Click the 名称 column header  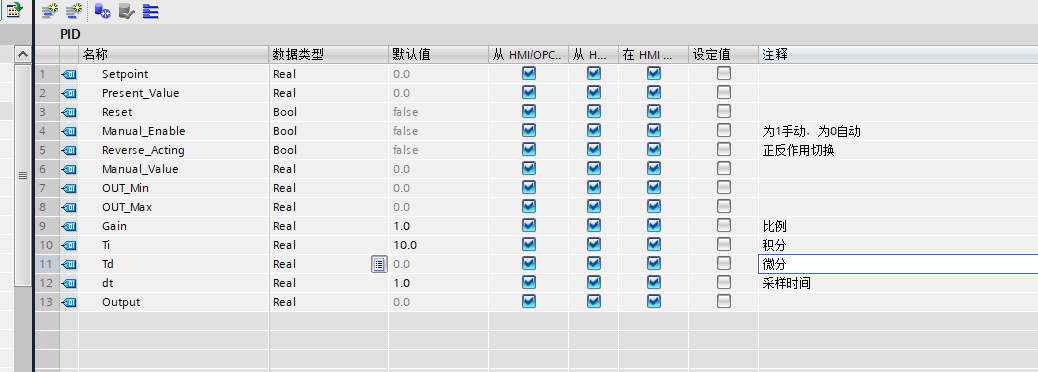(173, 55)
